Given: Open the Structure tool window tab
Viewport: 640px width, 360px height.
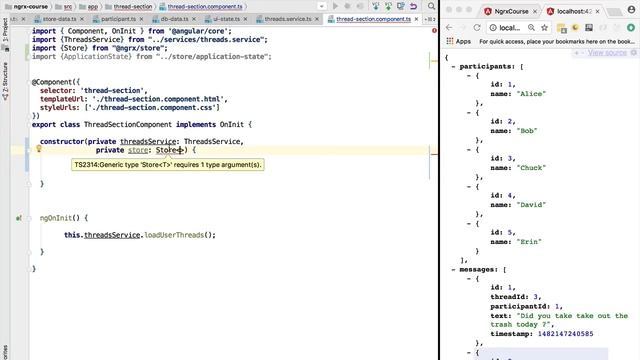Looking at the screenshot, I should point(5,80).
